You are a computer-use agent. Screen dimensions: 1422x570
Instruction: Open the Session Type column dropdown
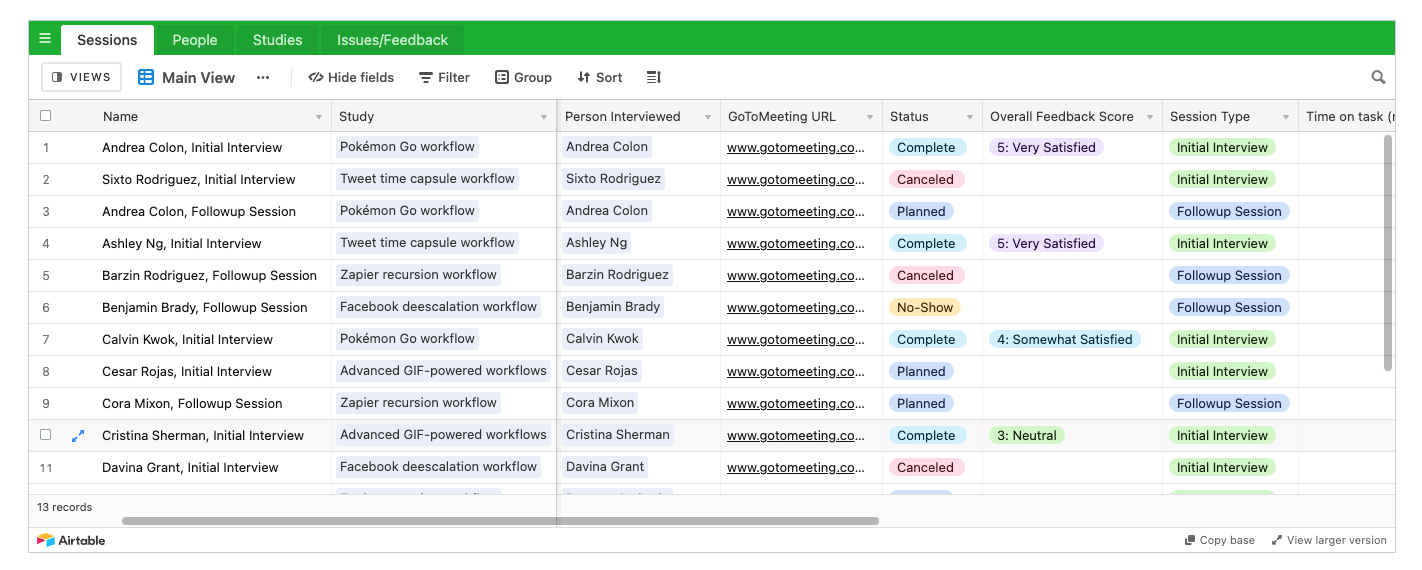click(1285, 117)
